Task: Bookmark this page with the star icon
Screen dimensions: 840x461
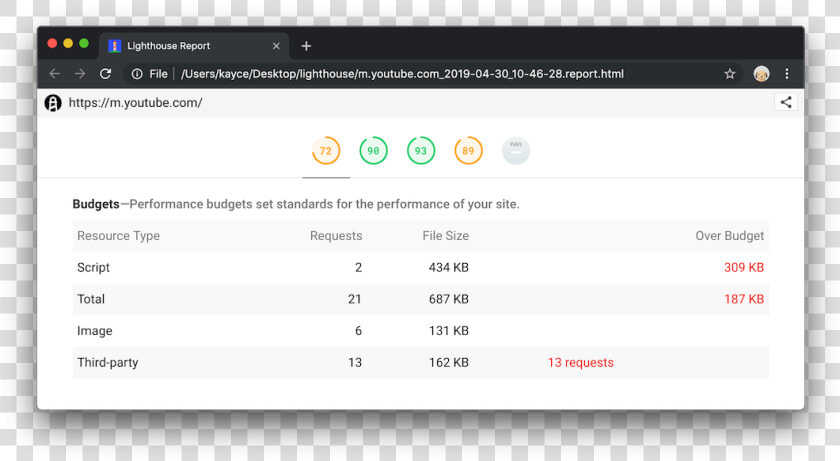Action: 730,74
